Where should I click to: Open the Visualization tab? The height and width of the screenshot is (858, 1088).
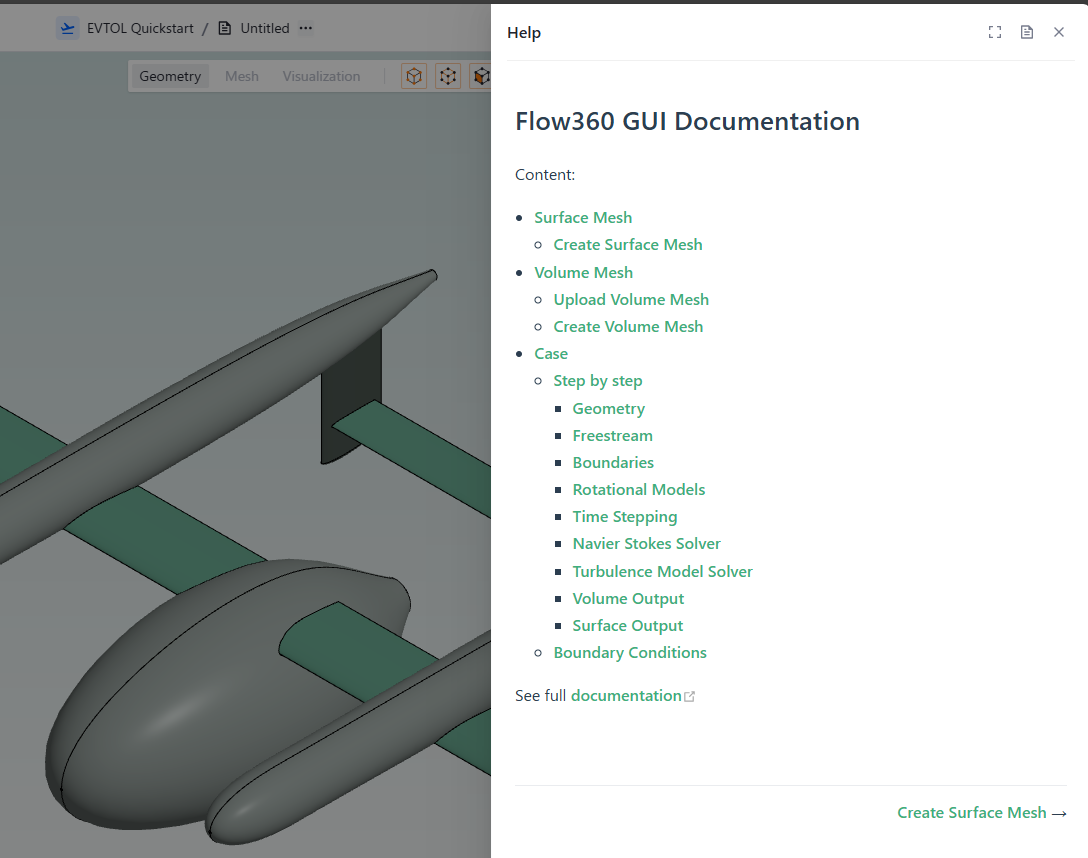coord(321,76)
